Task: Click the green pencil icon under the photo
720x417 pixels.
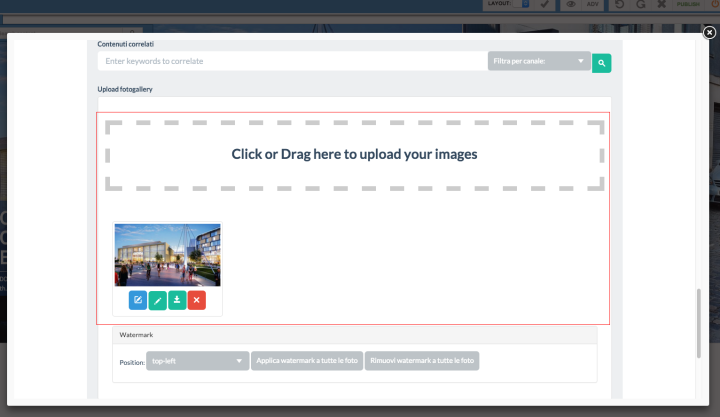Action: click(157, 300)
